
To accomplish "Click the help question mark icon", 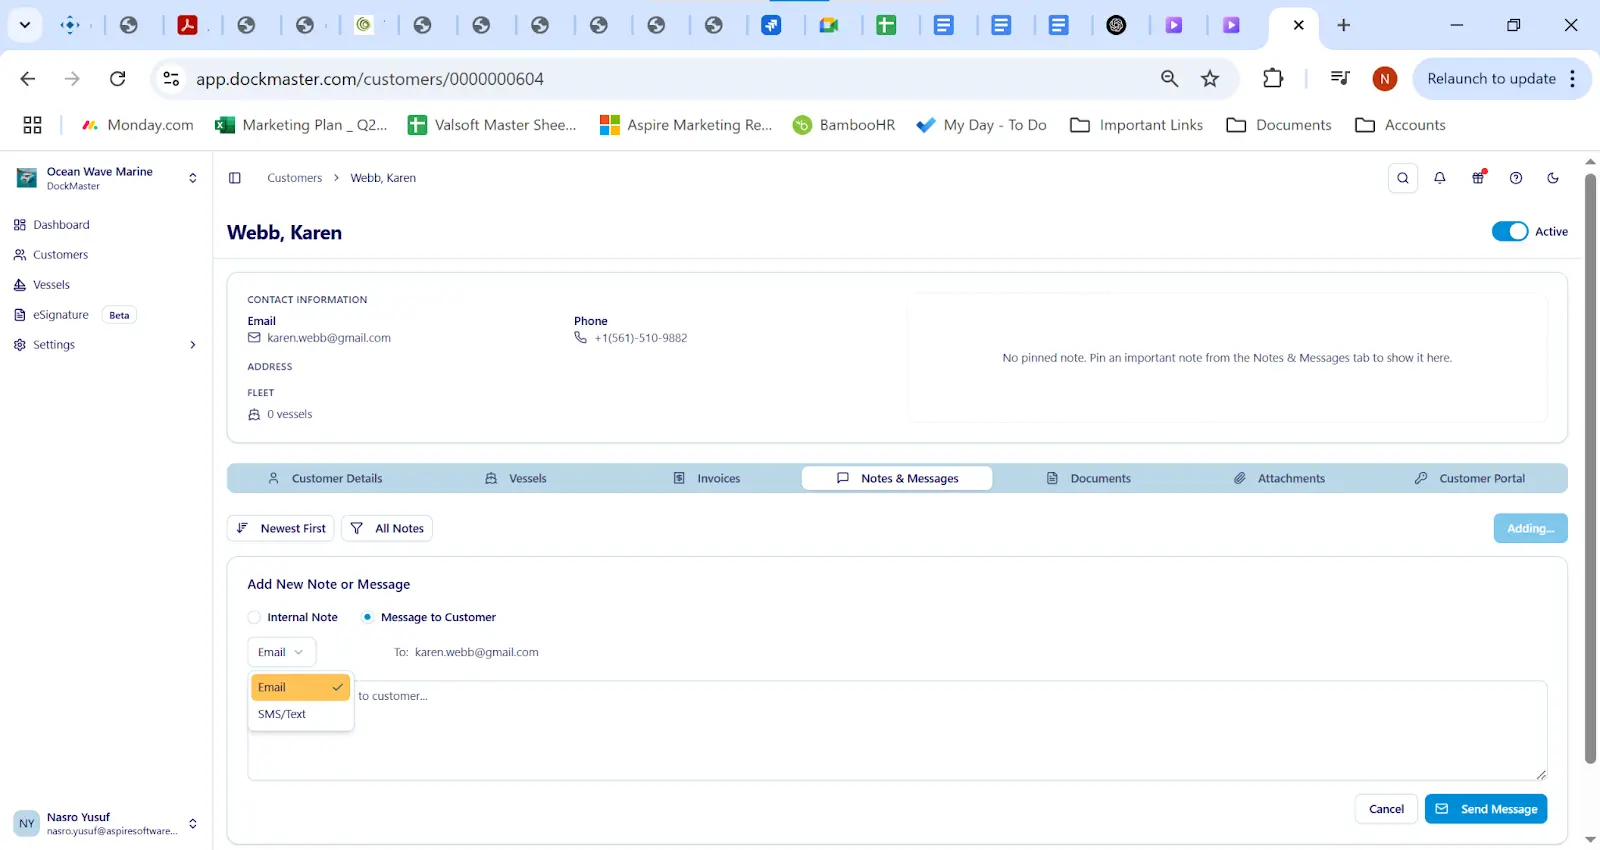I will 1516,178.
